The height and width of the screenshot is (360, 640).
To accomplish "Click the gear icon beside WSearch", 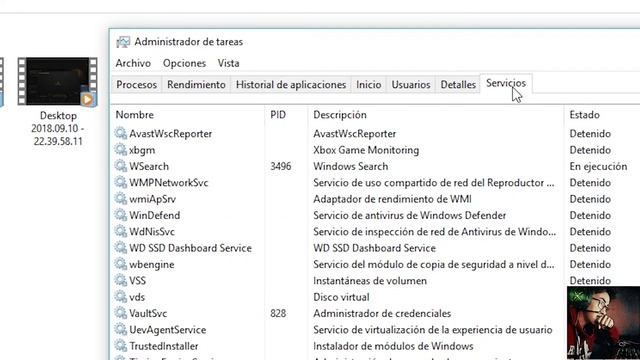I will 121,166.
